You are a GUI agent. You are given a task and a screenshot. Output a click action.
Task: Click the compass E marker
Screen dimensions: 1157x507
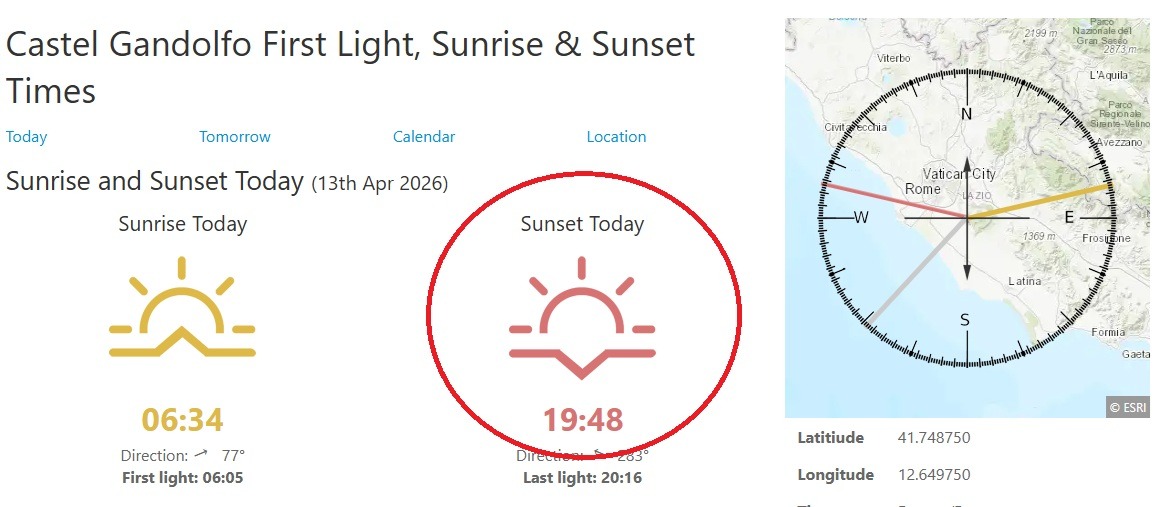[x=1069, y=218]
